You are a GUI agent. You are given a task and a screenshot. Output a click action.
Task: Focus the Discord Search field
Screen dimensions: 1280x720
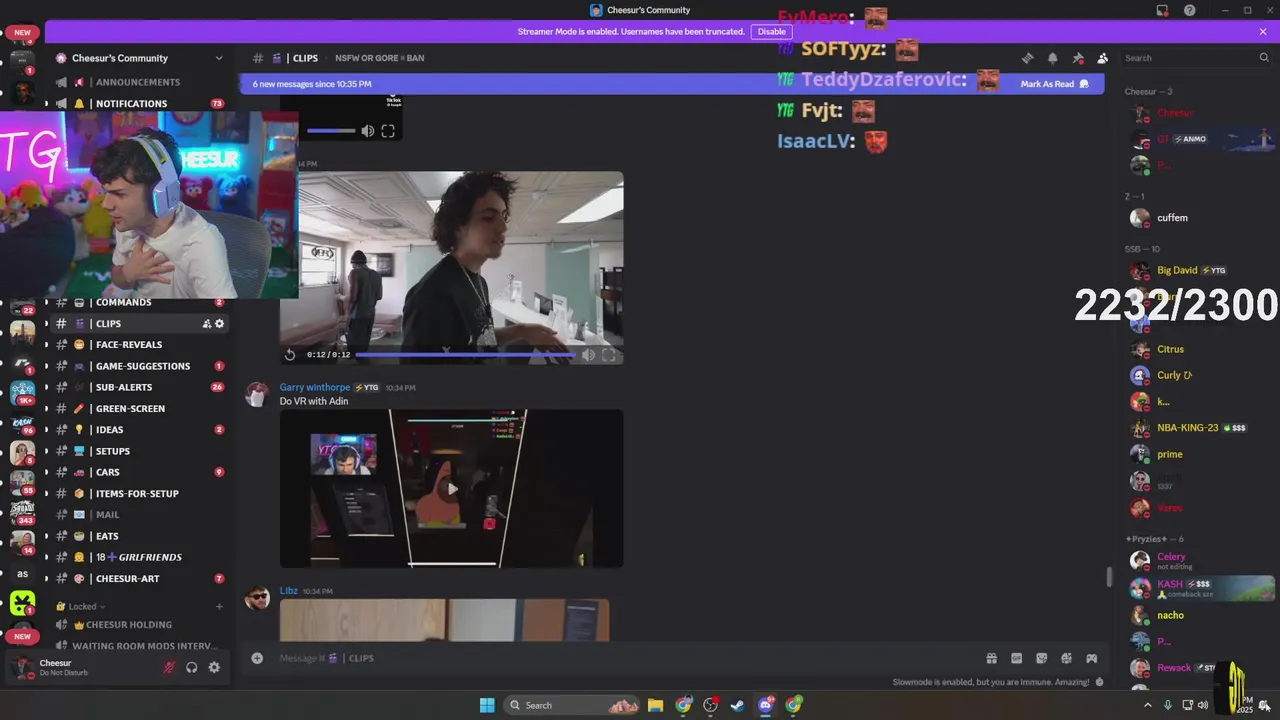tap(1196, 58)
